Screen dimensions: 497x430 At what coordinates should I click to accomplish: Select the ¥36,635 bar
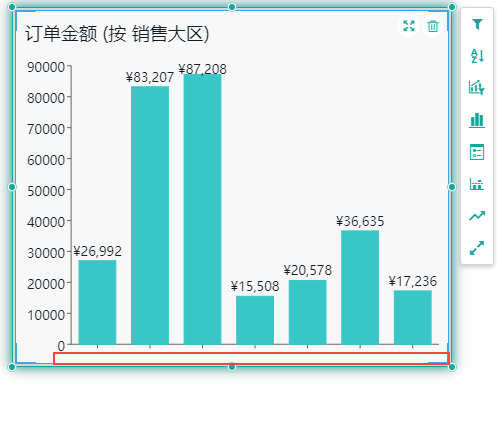click(360, 287)
